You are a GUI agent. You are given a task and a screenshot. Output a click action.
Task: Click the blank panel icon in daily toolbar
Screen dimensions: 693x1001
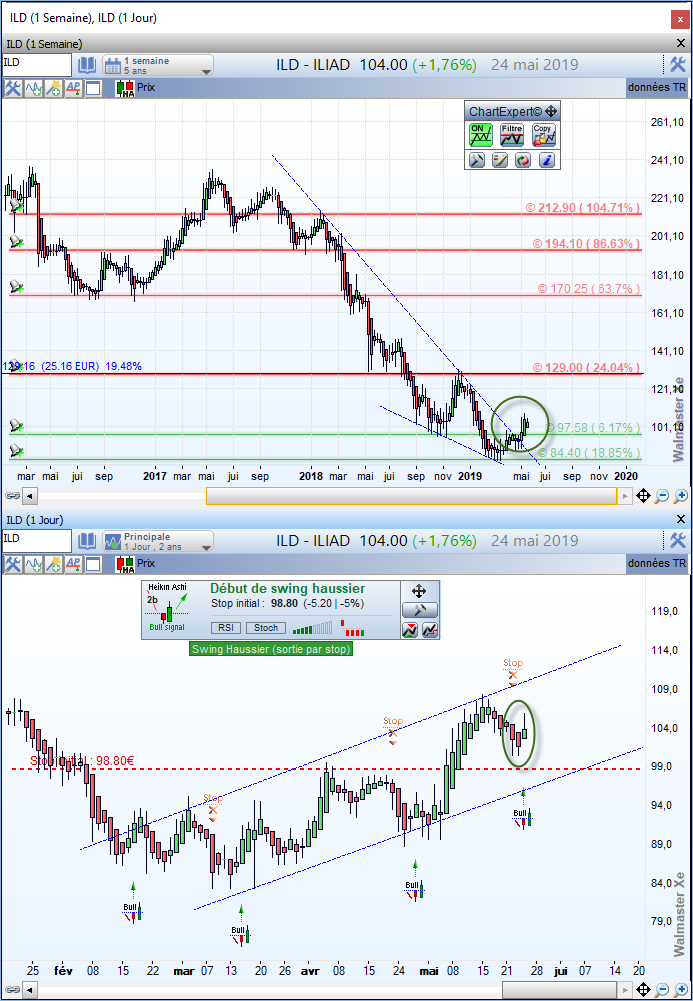coord(93,564)
